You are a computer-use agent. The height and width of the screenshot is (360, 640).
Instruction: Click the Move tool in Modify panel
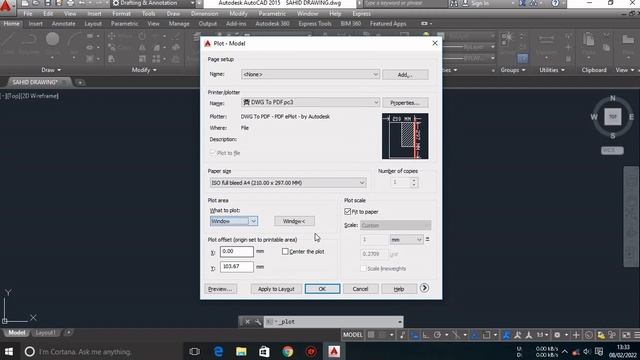click(x=111, y=37)
